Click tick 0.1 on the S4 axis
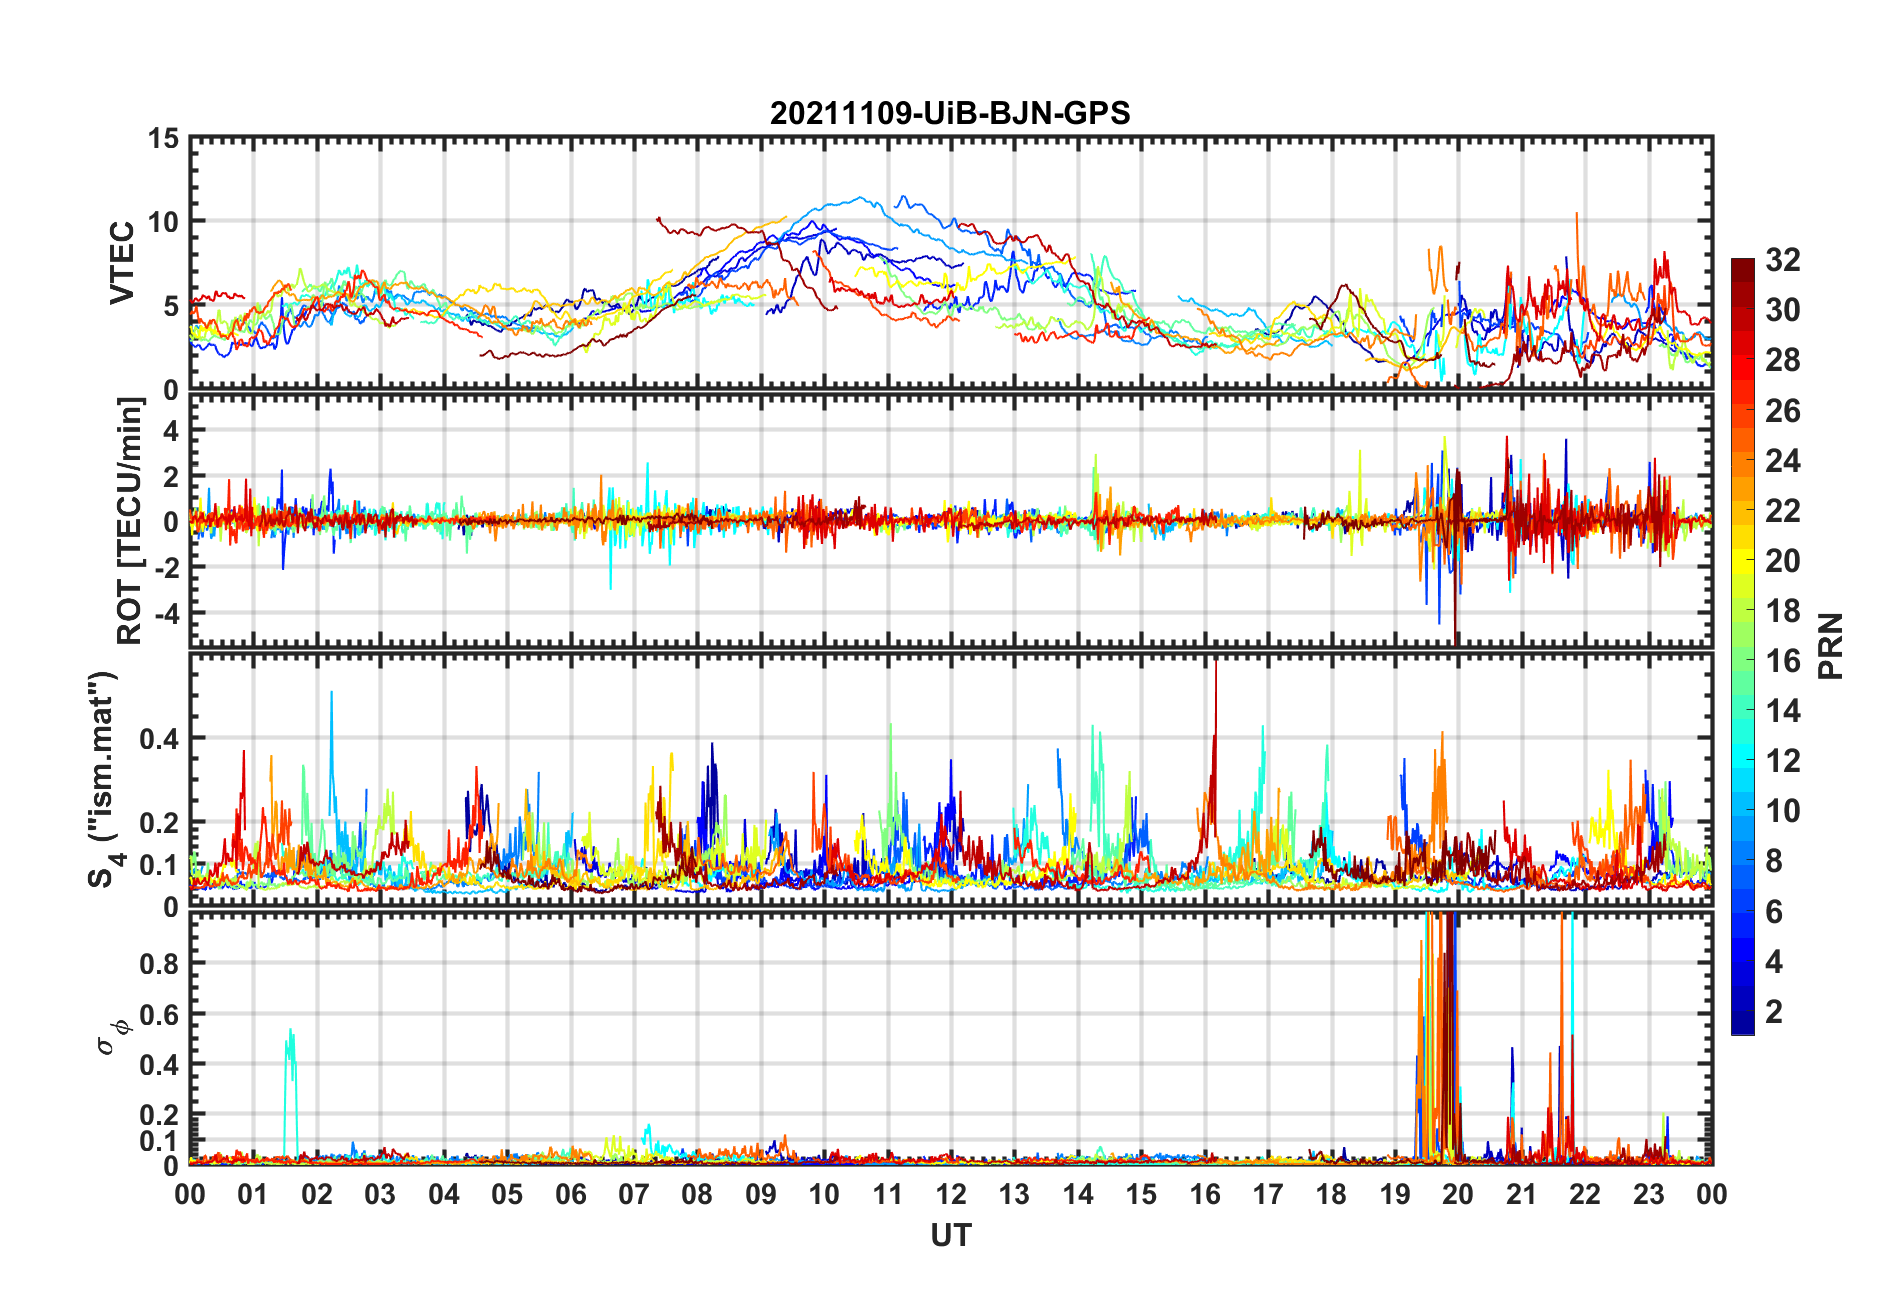Image resolution: width=1902 pixels, height=1292 pixels. 159,865
